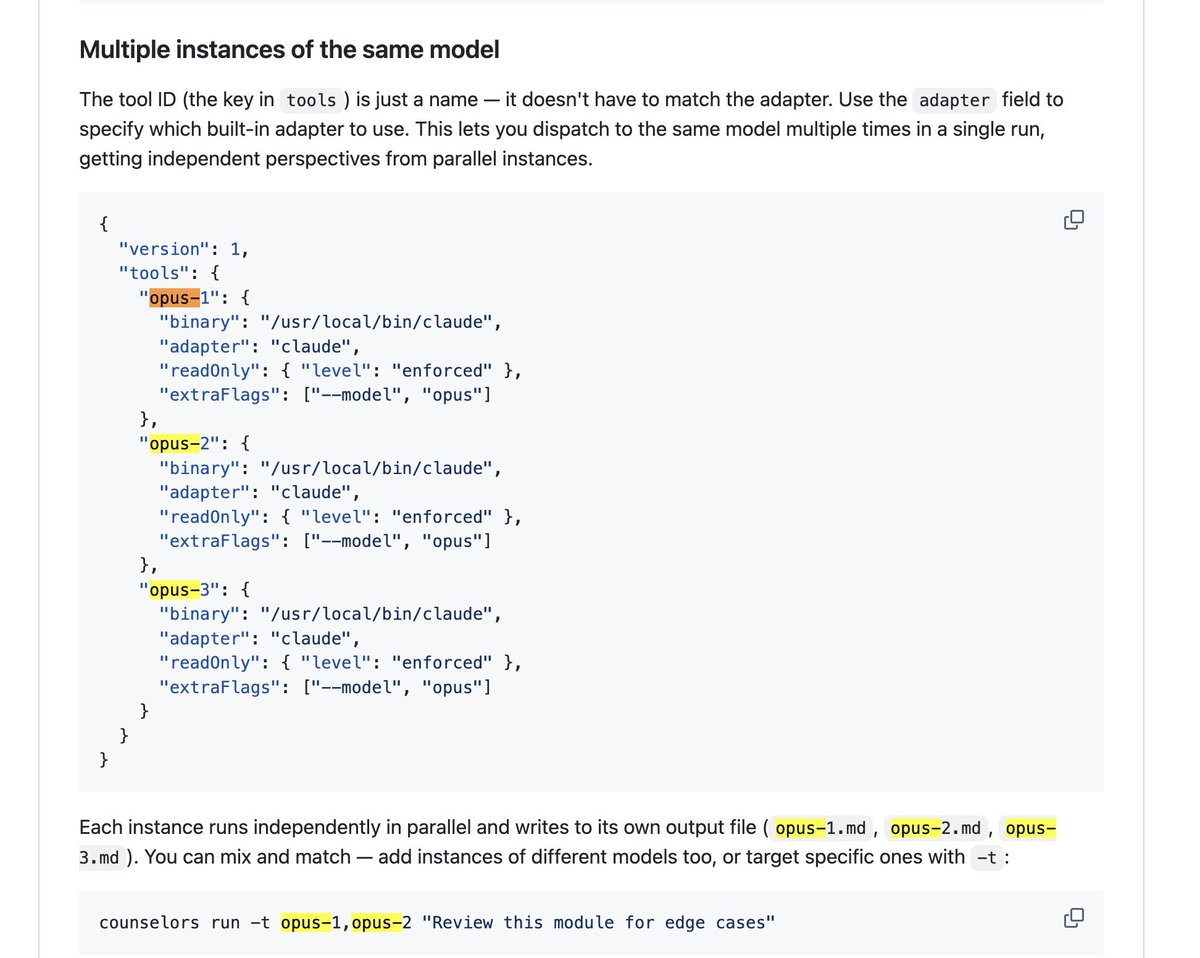Select the highlighted opus-2 key in JSON
Screen dimensions: 1200x958
click(176, 443)
